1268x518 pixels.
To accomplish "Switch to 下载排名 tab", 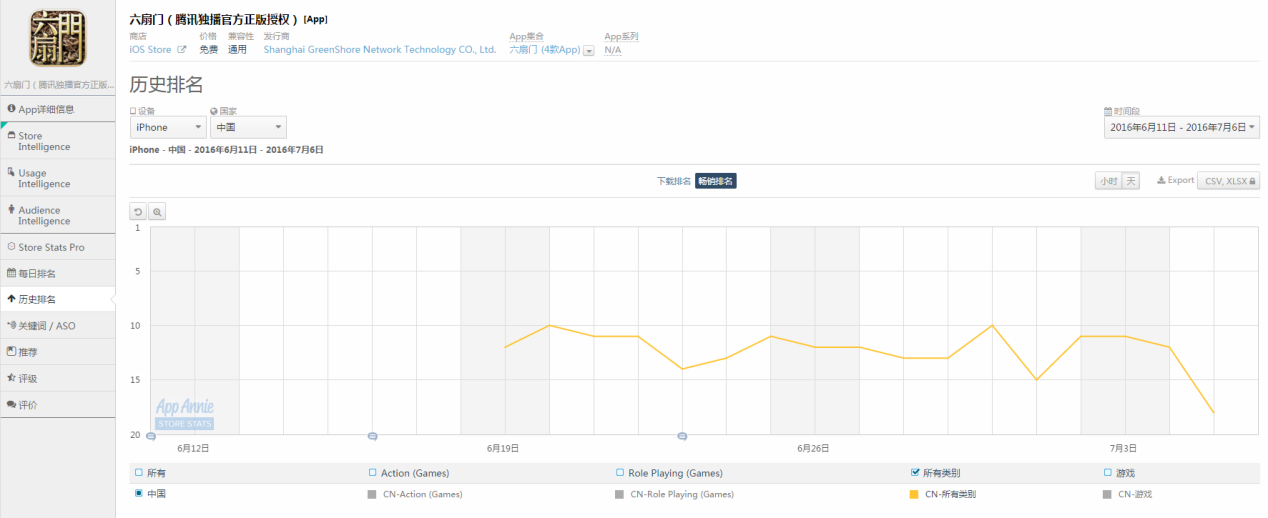I will tap(673, 181).
